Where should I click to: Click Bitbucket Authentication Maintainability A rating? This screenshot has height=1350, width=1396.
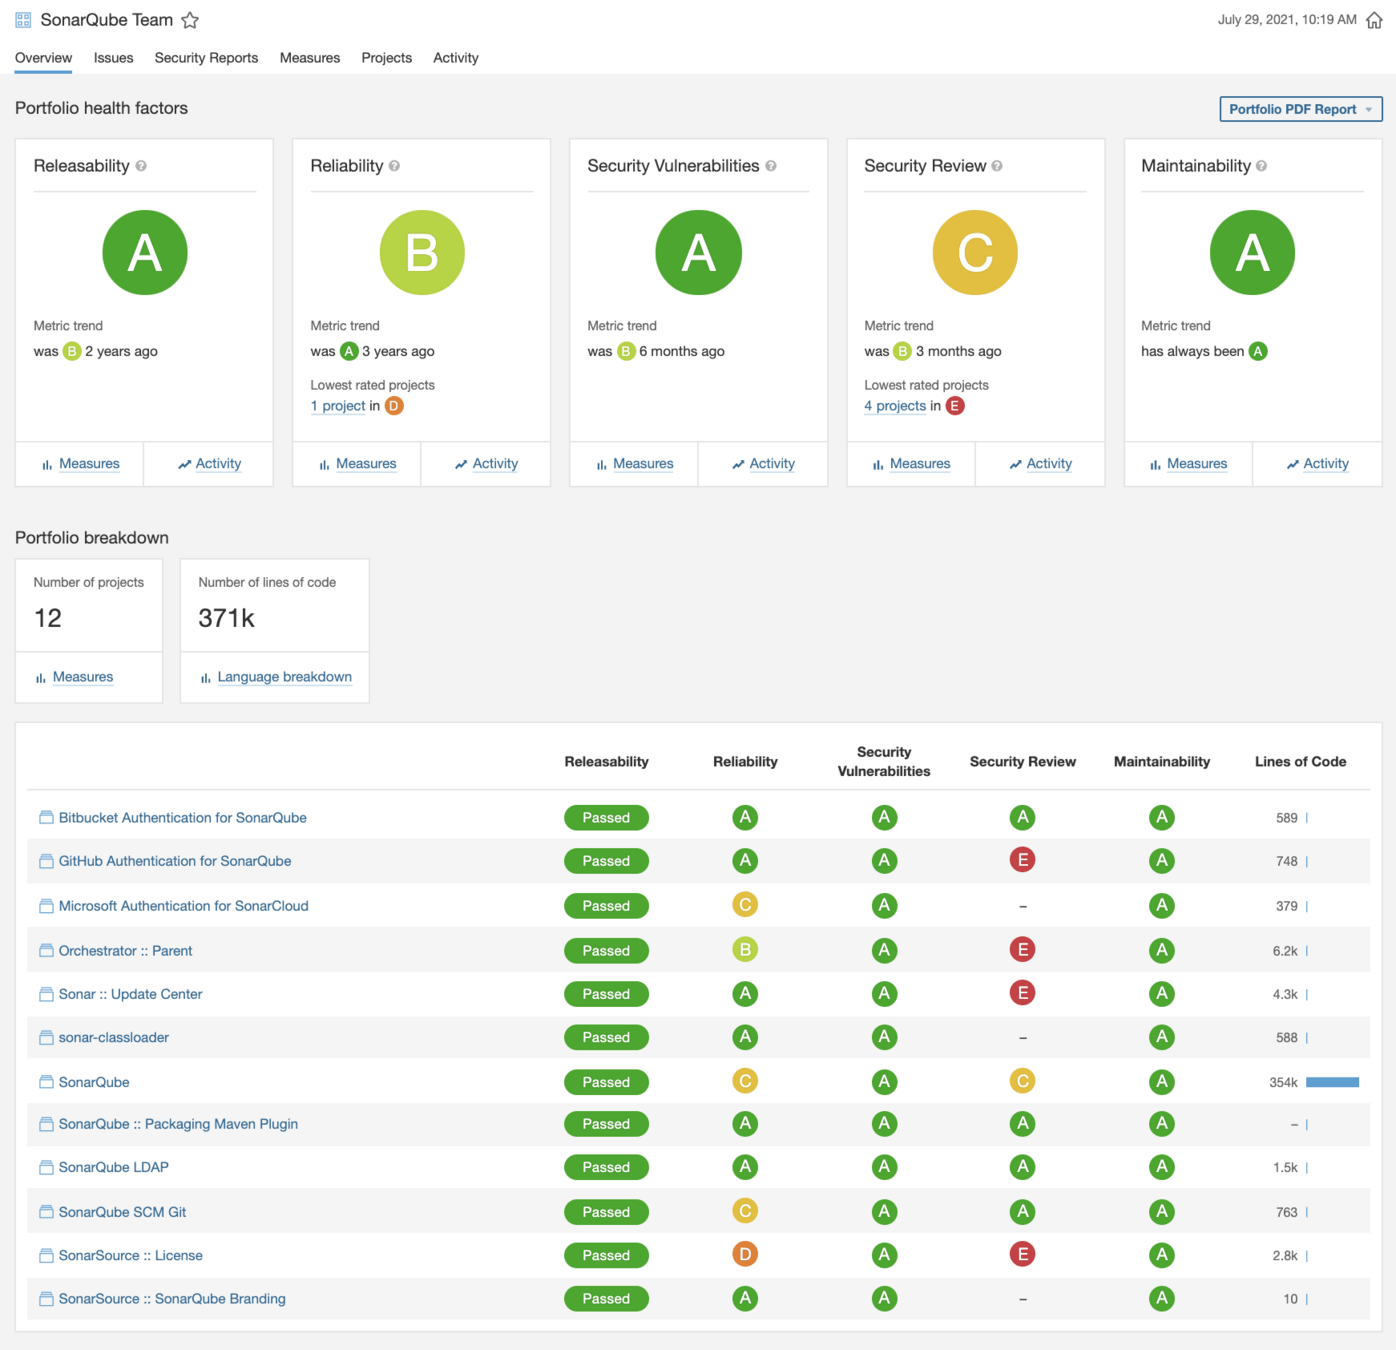pos(1161,817)
